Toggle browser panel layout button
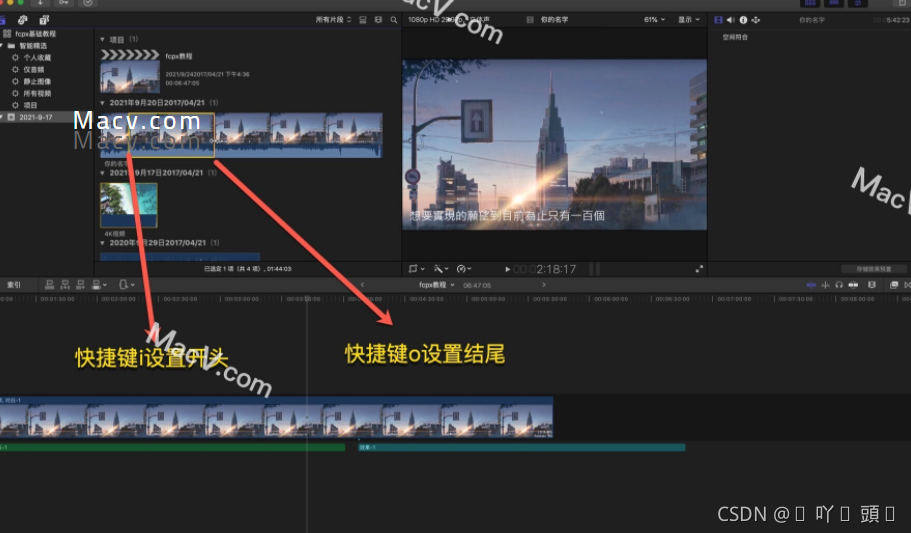Screen dimensions: 911x533 pyautogui.click(x=810, y=3)
